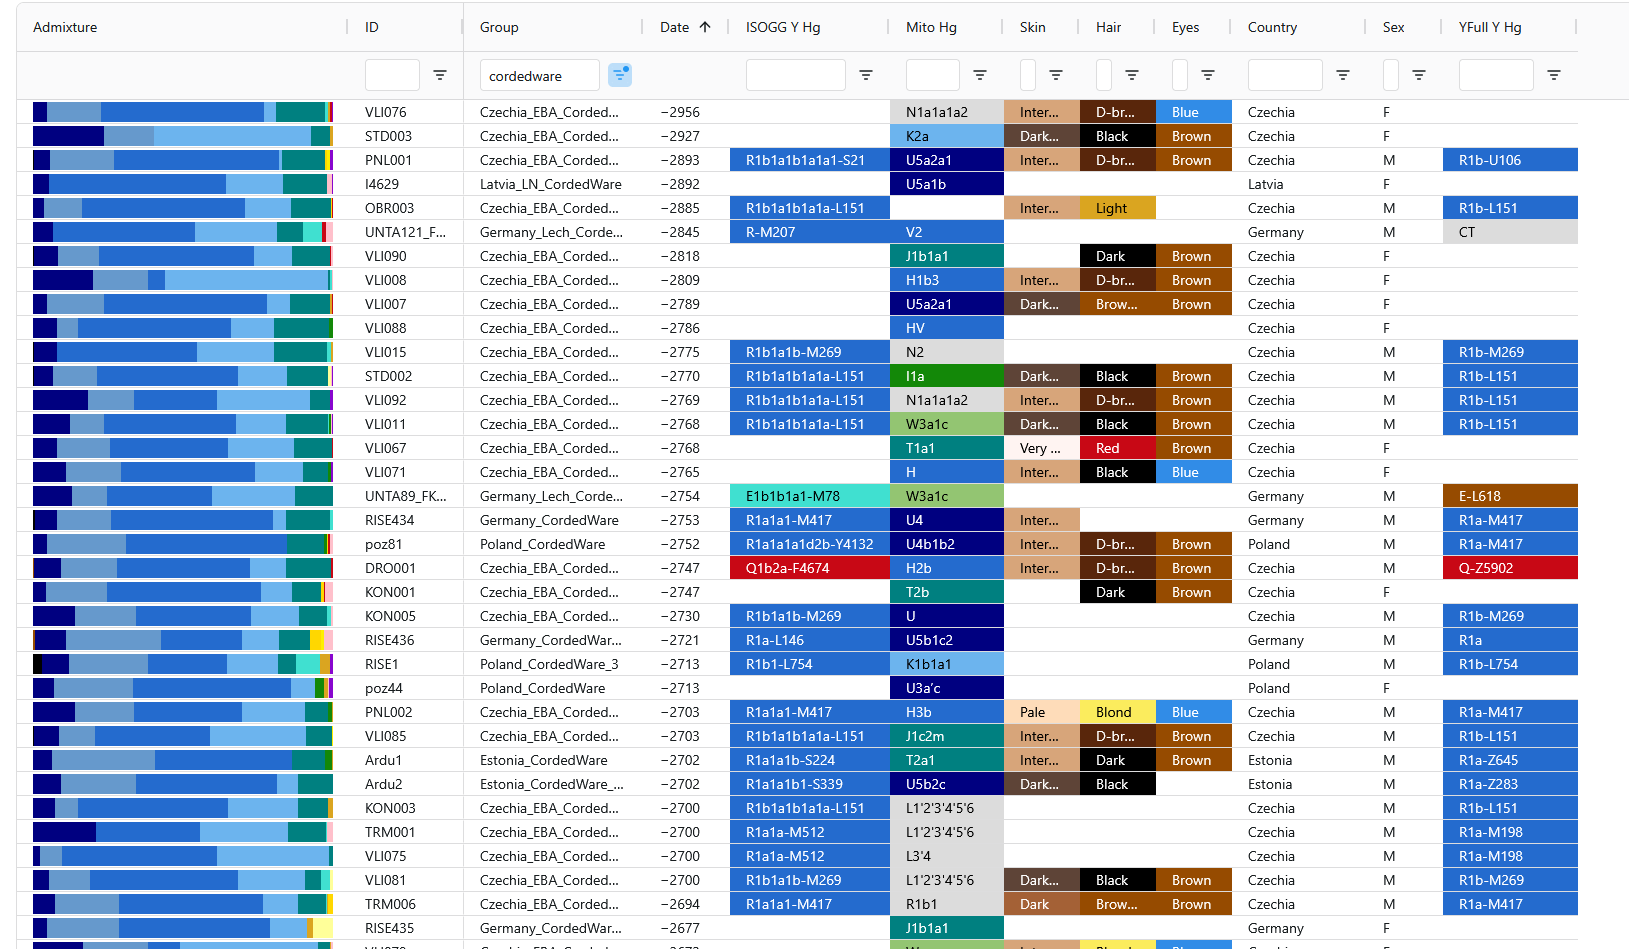Sort by the Sex column header

click(1393, 27)
